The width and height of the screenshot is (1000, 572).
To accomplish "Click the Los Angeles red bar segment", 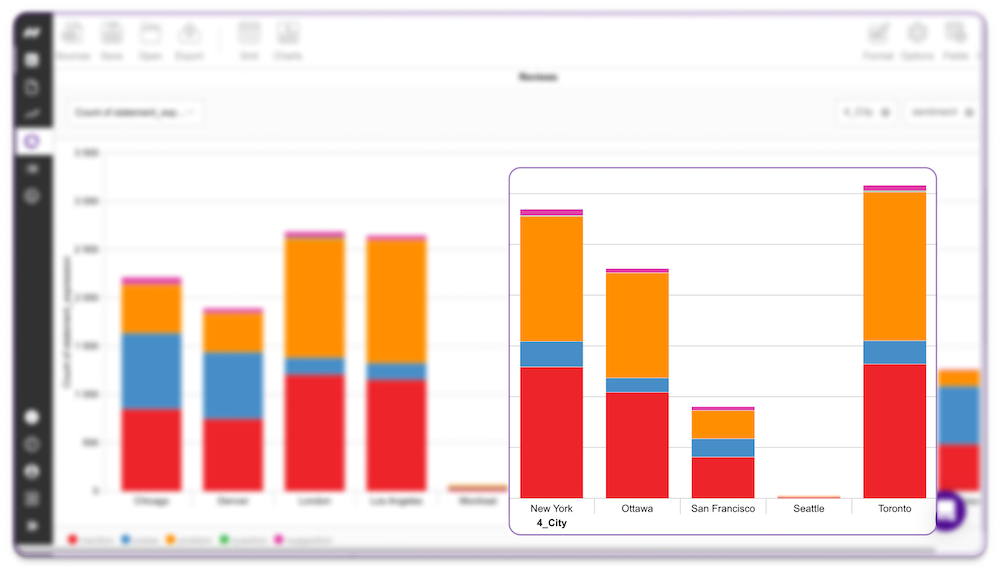I will tap(396, 436).
